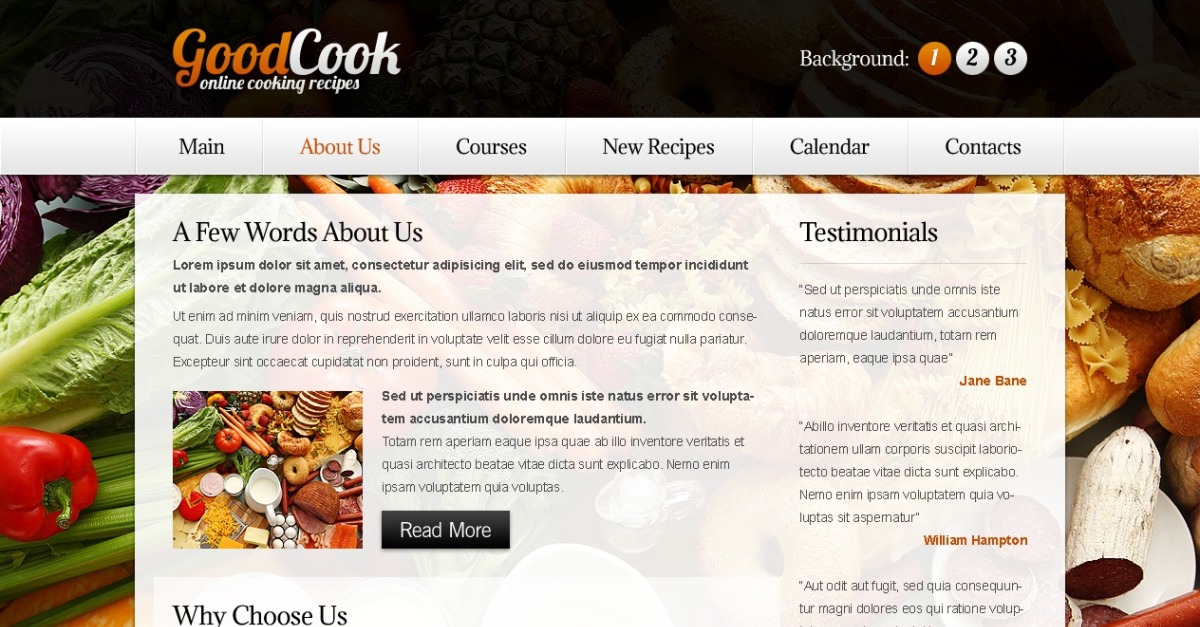This screenshot has height=627, width=1200.
Task: Click the Background label text
Action: click(x=854, y=58)
